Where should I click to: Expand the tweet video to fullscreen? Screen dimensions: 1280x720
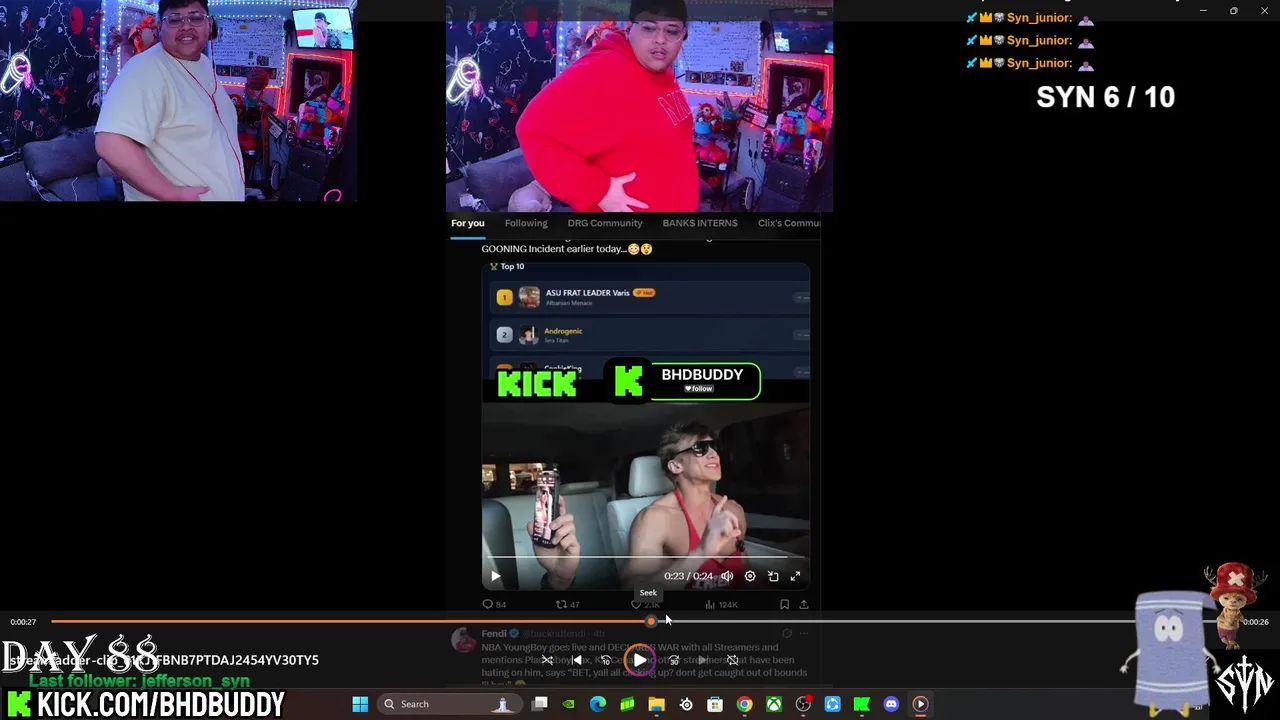coord(796,576)
